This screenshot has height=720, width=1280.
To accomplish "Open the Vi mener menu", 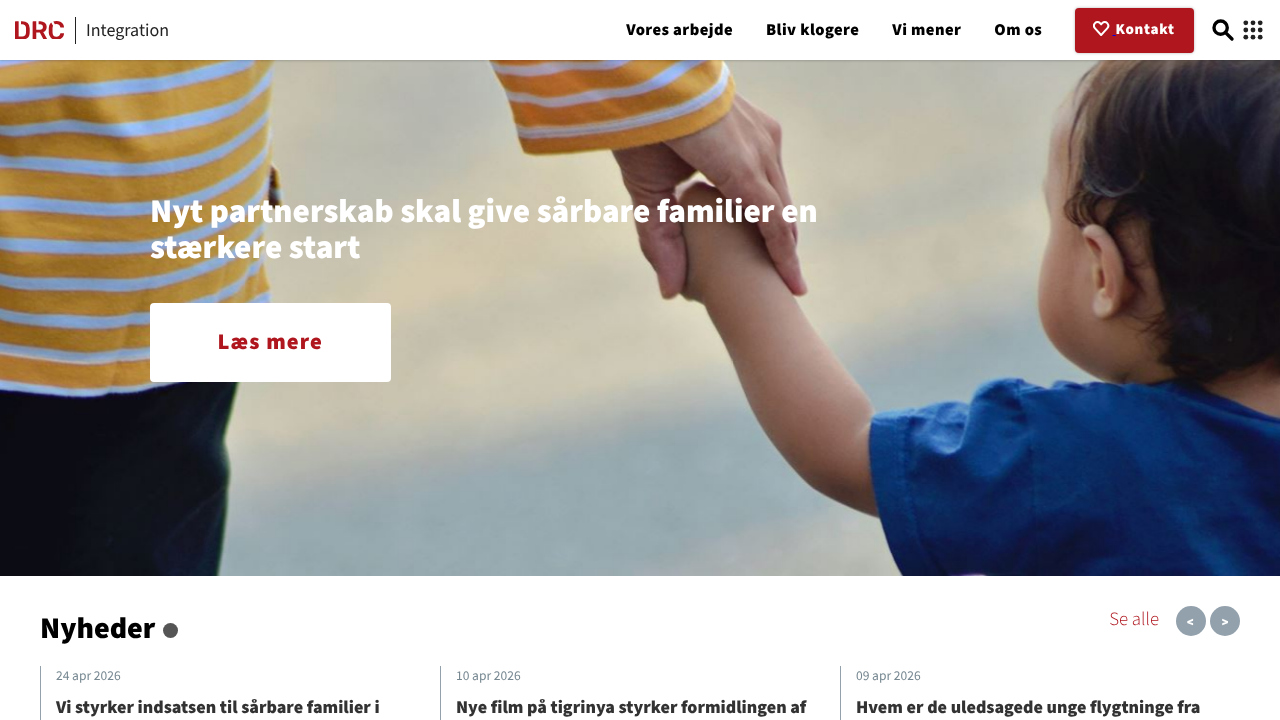I will 926,30.
